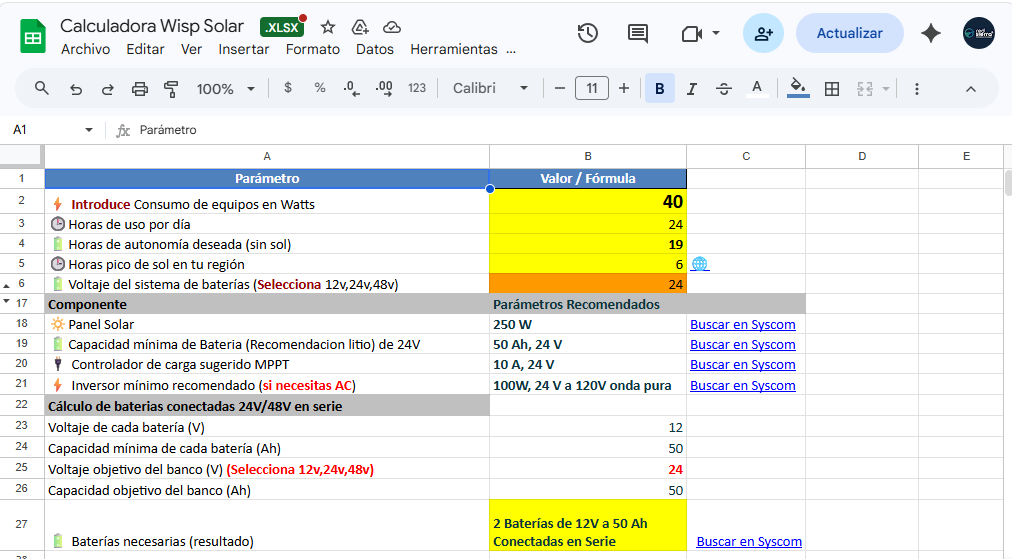Open the Insertar menu
Image resolution: width=1012 pixels, height=559 pixels.
(244, 49)
